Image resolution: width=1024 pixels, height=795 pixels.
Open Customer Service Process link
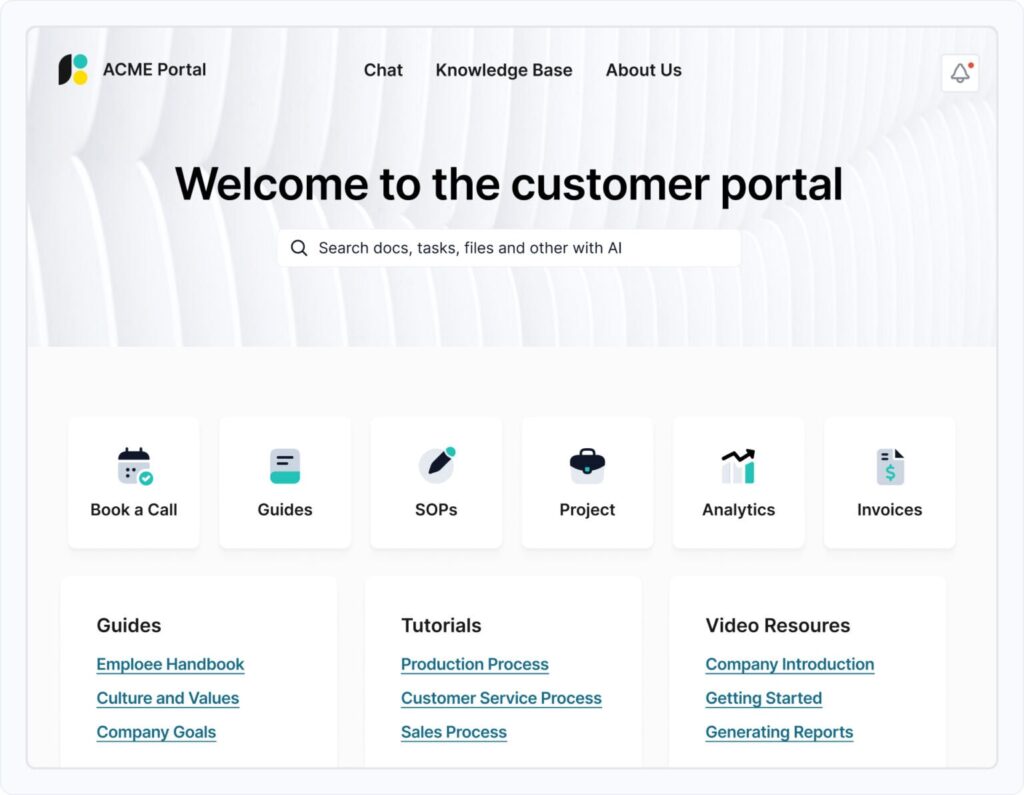(x=501, y=698)
